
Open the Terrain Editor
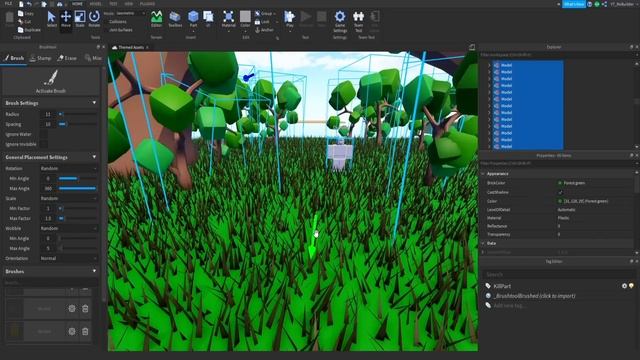[x=156, y=19]
